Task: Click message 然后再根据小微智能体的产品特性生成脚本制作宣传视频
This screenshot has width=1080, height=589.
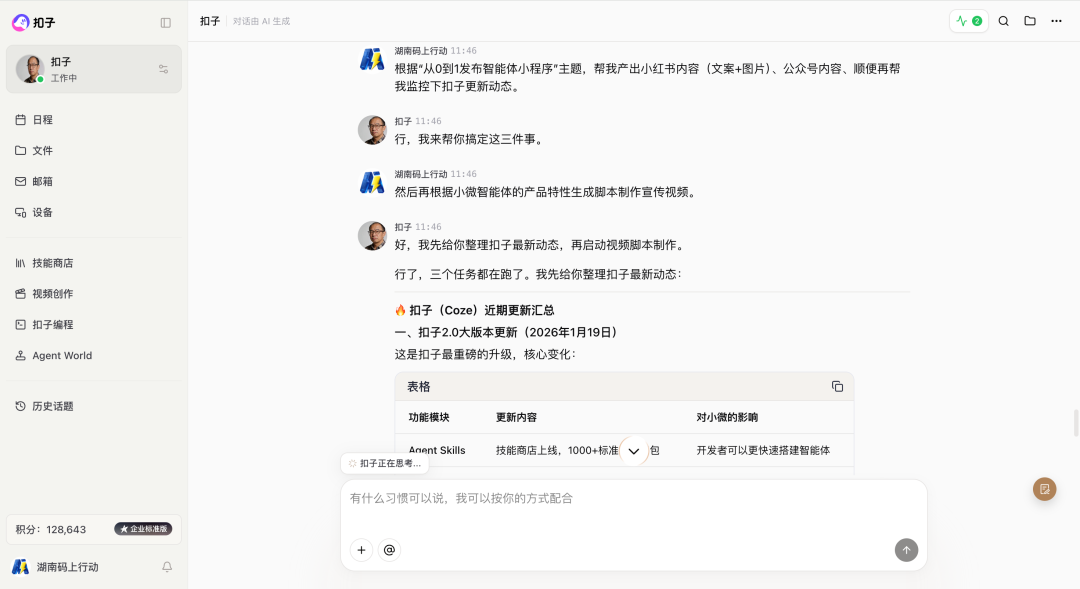Action: pyautogui.click(x=548, y=192)
